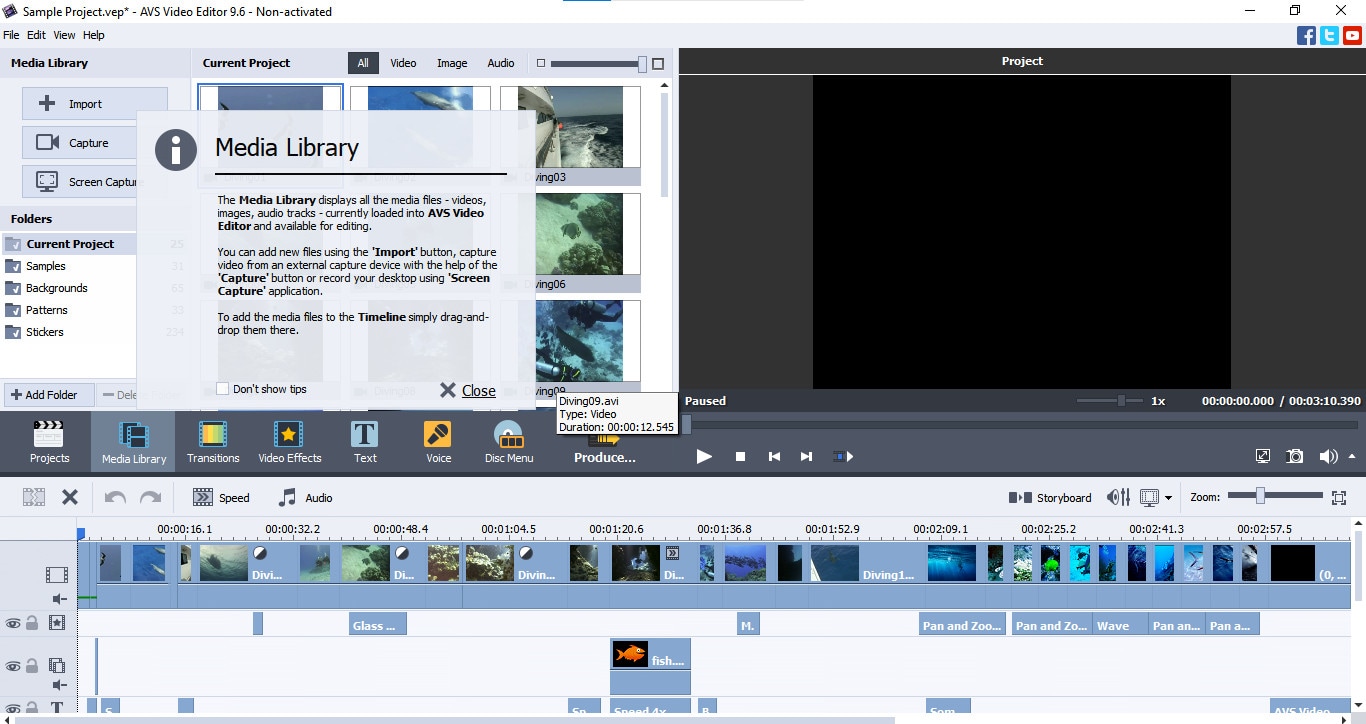The height and width of the screenshot is (724, 1366).
Task: Open the Edit menu
Action: pyautogui.click(x=36, y=35)
